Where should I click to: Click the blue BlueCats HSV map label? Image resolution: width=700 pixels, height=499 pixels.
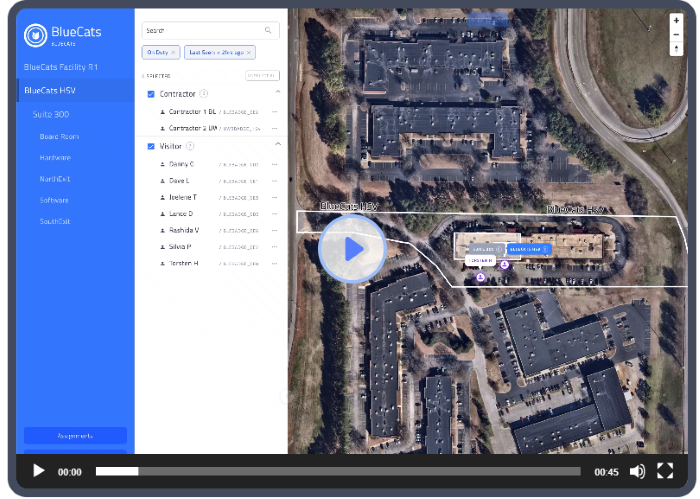(529, 250)
